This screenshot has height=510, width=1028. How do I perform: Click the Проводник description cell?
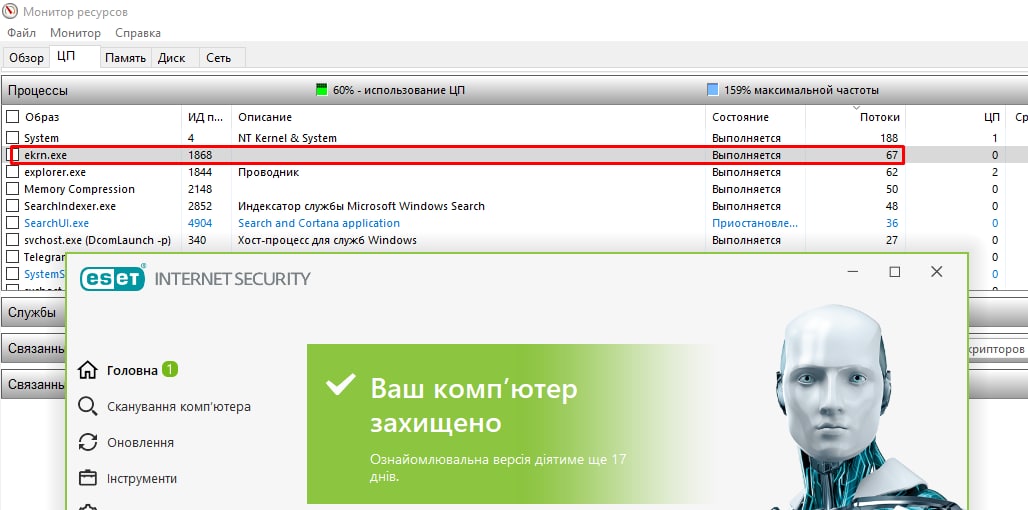268,172
